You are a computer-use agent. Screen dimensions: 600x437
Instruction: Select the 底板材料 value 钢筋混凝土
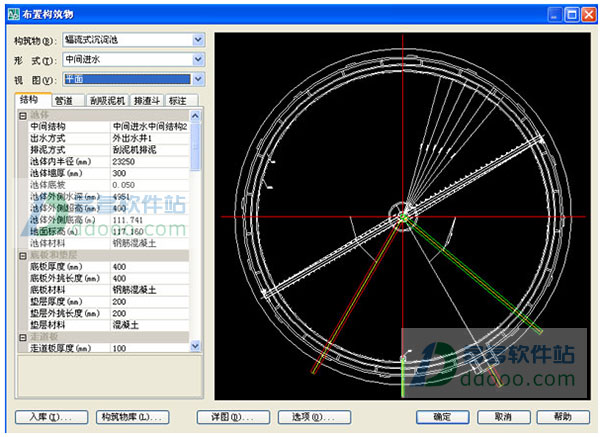(150, 290)
